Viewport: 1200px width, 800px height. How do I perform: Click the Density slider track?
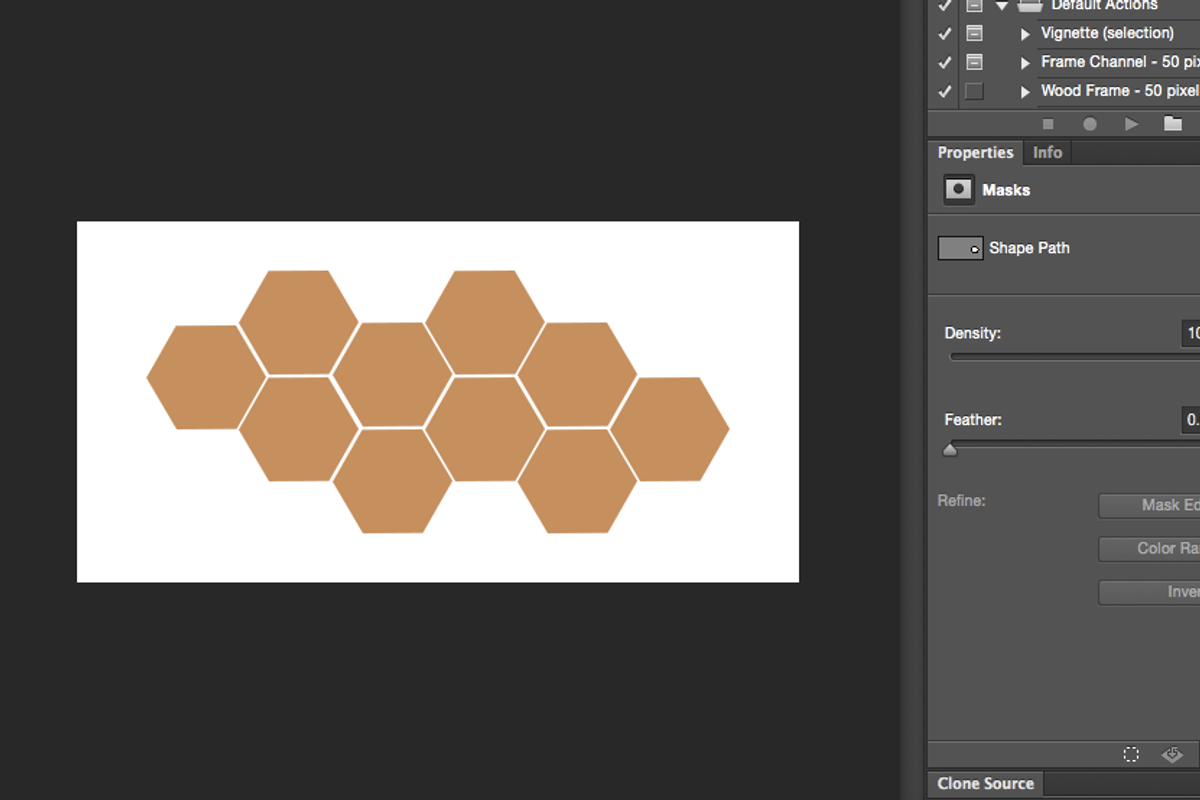pyautogui.click(x=1075, y=357)
